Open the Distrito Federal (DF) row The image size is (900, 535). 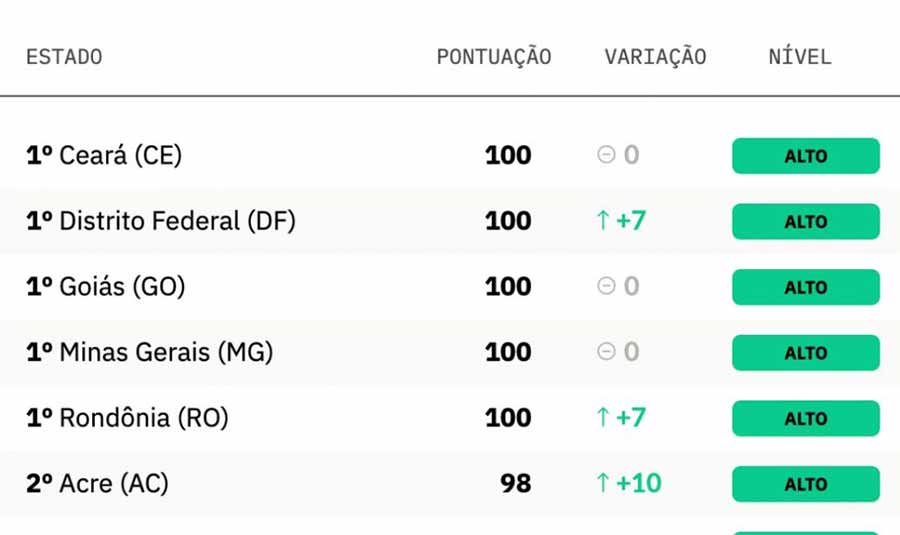click(450, 221)
